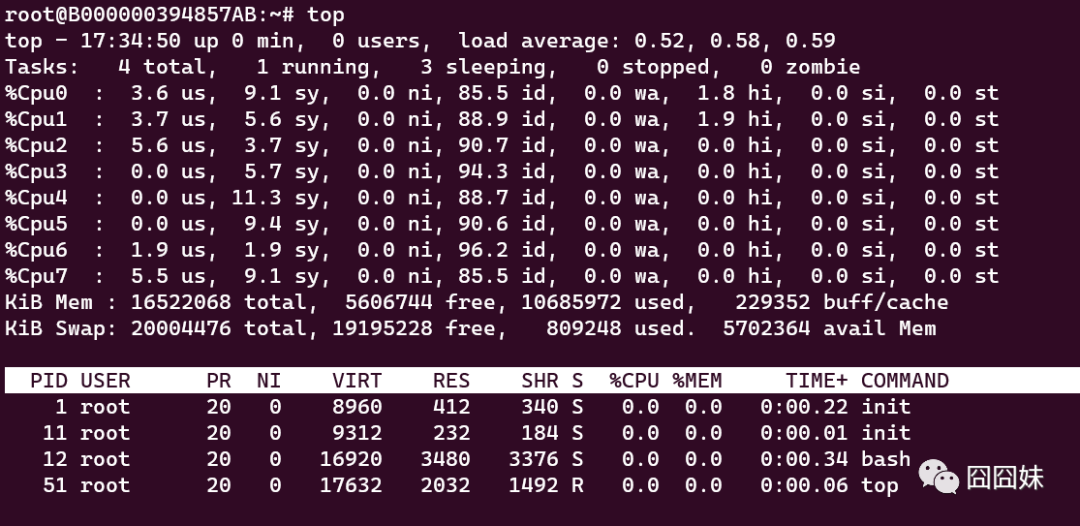Click the SHR column header

click(539, 381)
